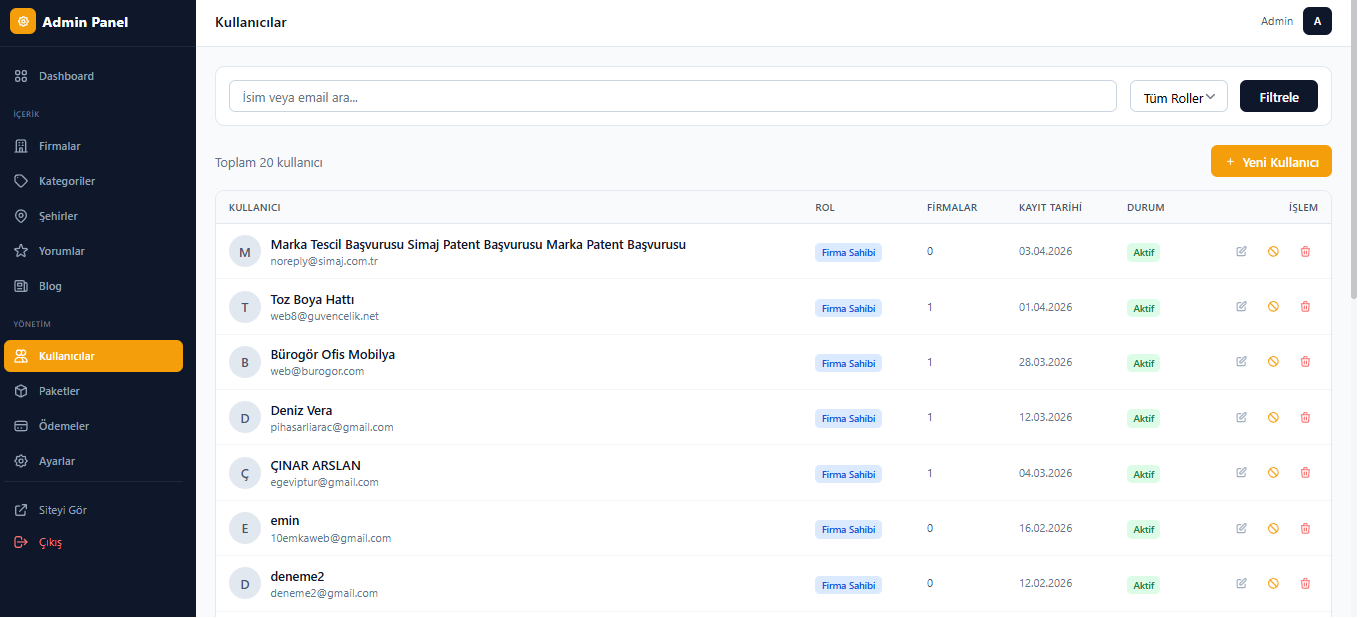Go to Ödemeler in the sidebar
The height and width of the screenshot is (618, 1366).
click(63, 426)
